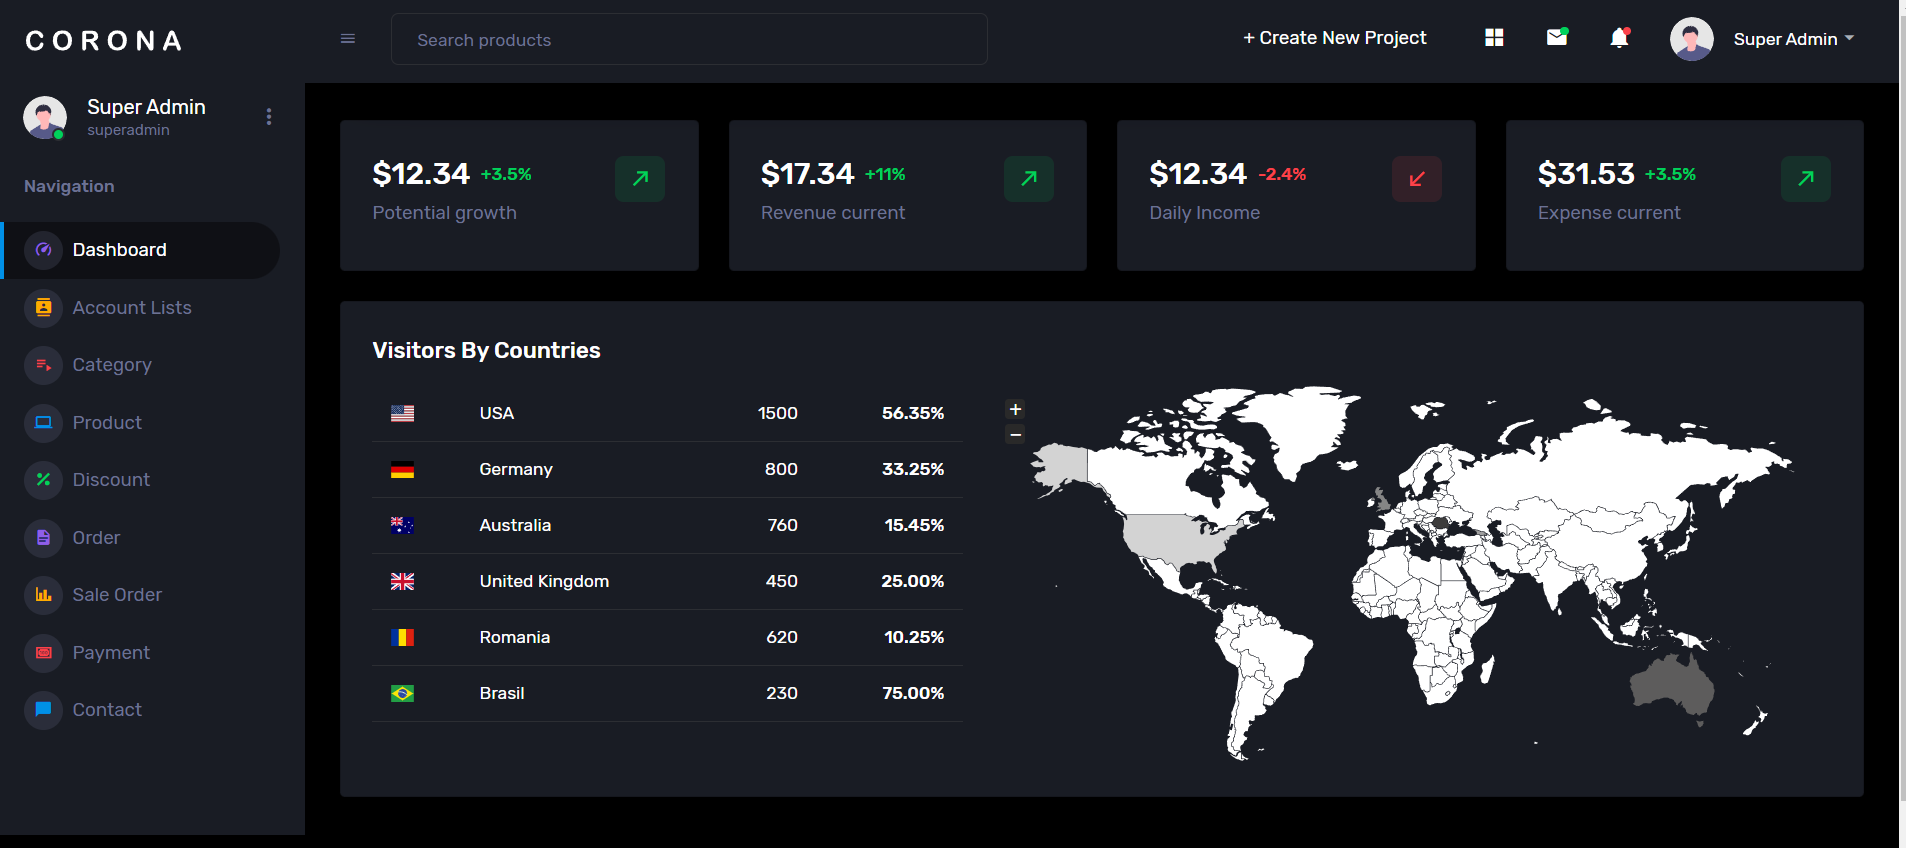Open the apps grid icon

click(x=1494, y=38)
